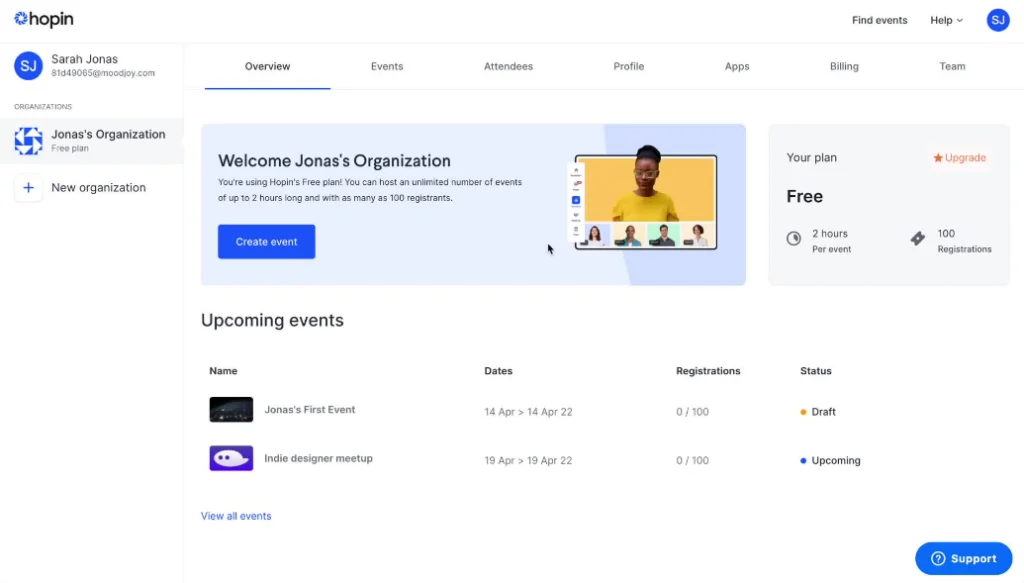The height and width of the screenshot is (583, 1024).
Task: Click the Upcoming status label
Action: 836,460
